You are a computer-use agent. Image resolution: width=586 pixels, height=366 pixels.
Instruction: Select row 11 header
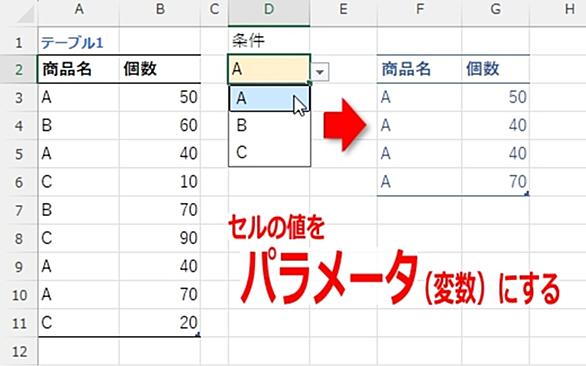point(19,323)
